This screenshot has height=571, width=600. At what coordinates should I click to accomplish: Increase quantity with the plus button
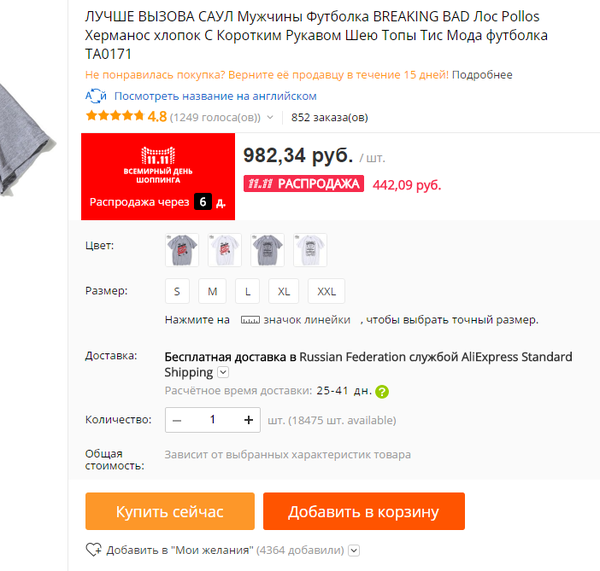click(249, 420)
